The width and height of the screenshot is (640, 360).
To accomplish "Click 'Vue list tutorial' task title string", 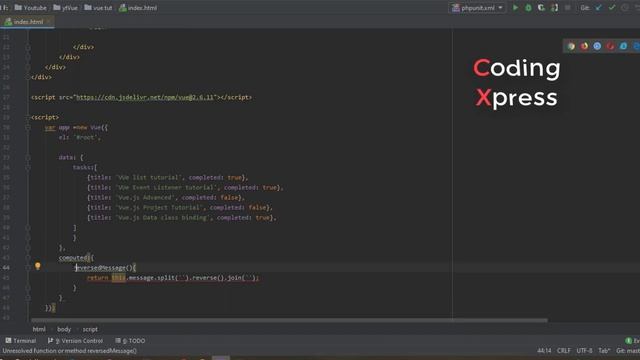I will (x=148, y=178).
